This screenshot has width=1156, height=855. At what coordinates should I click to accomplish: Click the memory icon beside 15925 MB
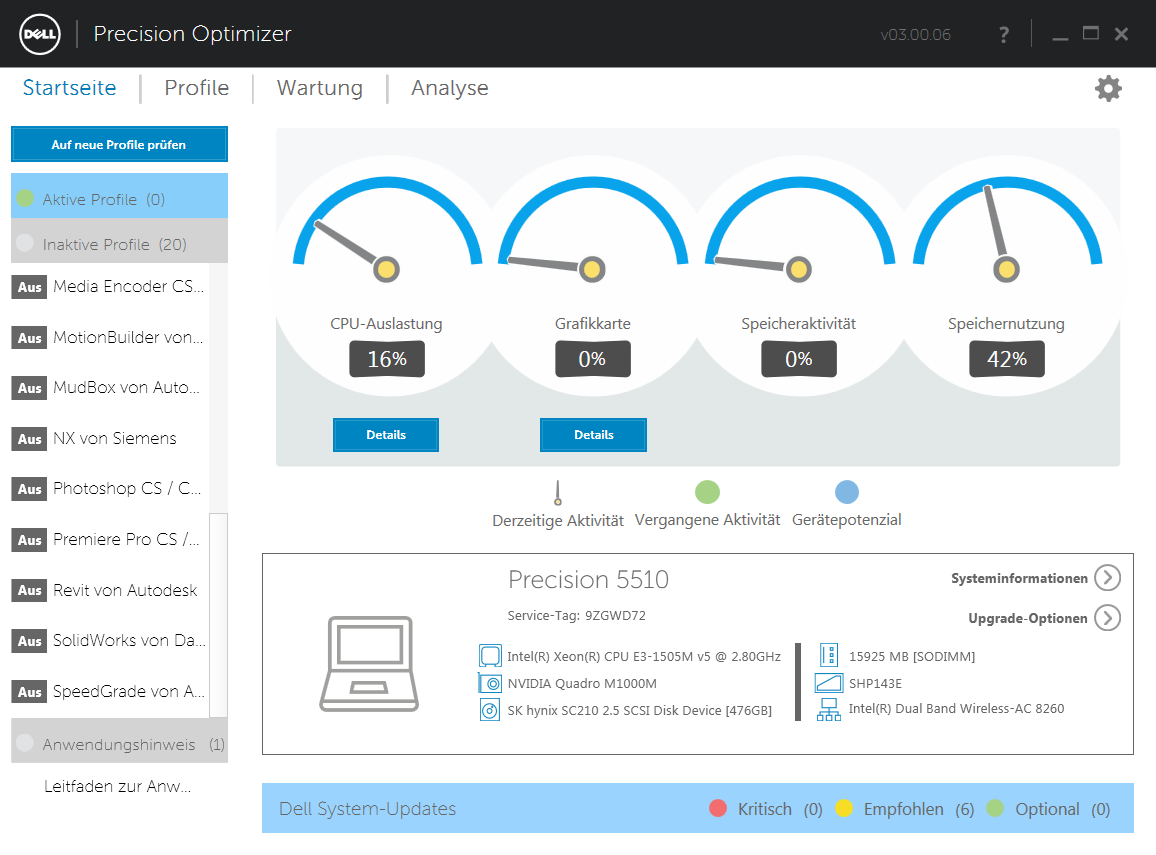pyautogui.click(x=829, y=655)
